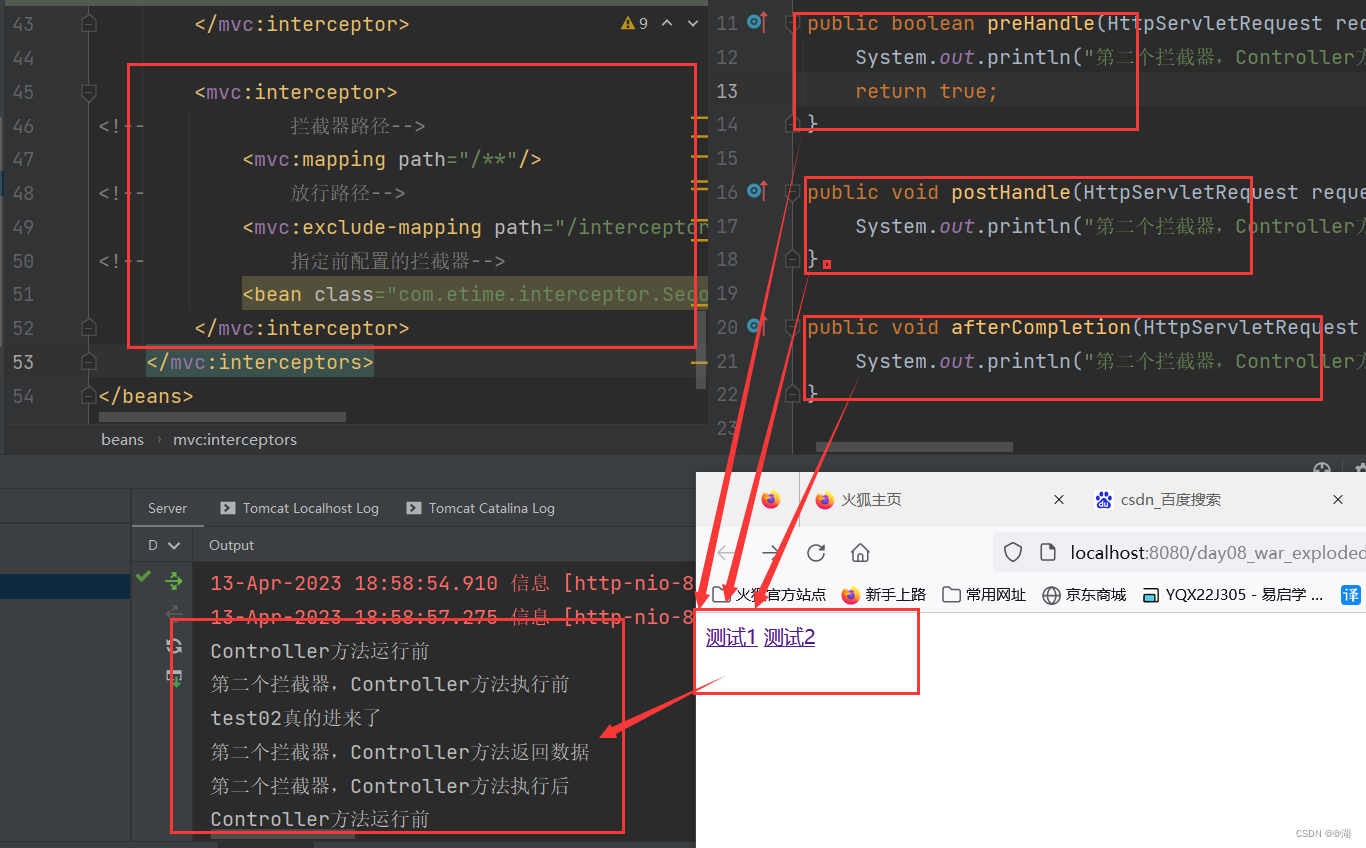Click the XML editor horizontal scrollbar
Image resolution: width=1366 pixels, height=848 pixels.
click(222, 418)
